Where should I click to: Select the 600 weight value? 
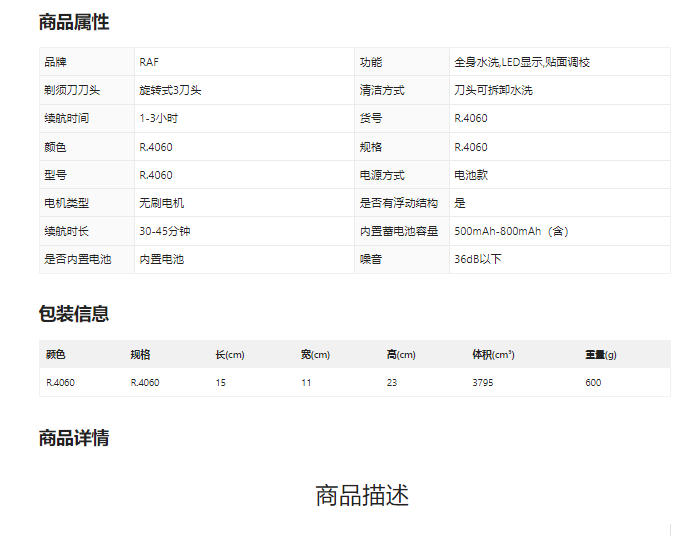pyautogui.click(x=593, y=382)
